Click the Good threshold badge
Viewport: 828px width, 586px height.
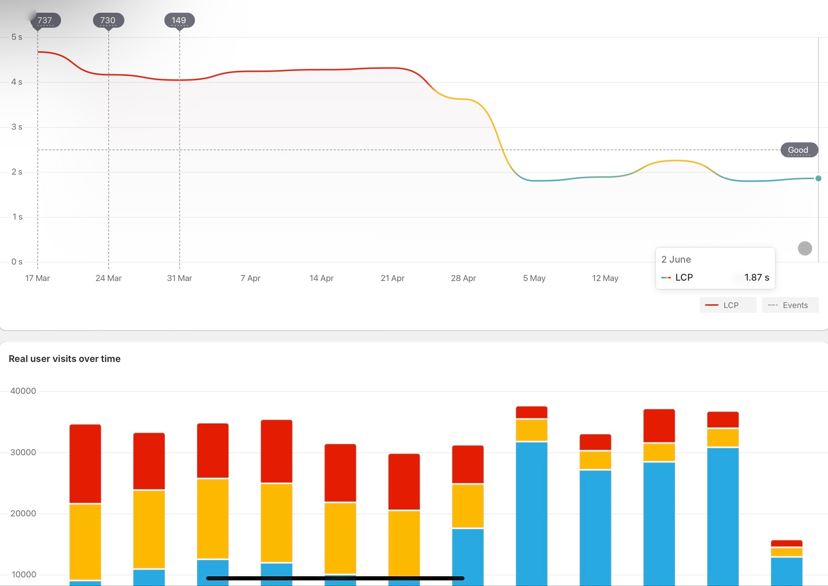(x=797, y=149)
